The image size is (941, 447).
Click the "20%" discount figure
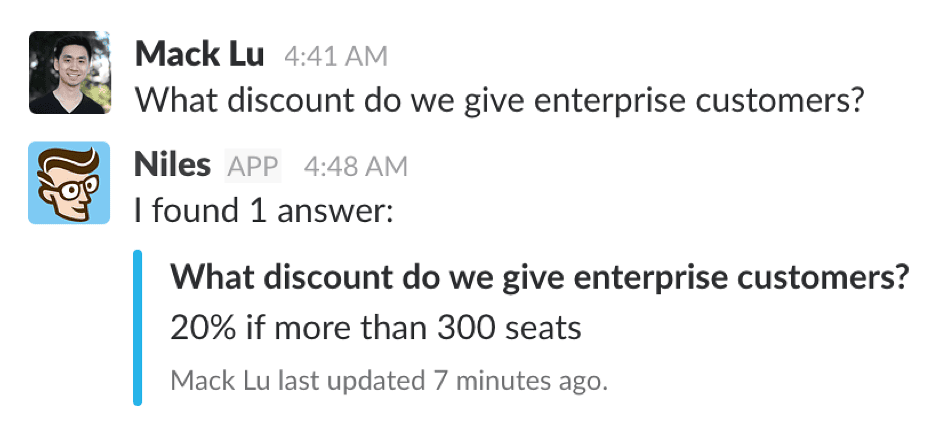(203, 328)
